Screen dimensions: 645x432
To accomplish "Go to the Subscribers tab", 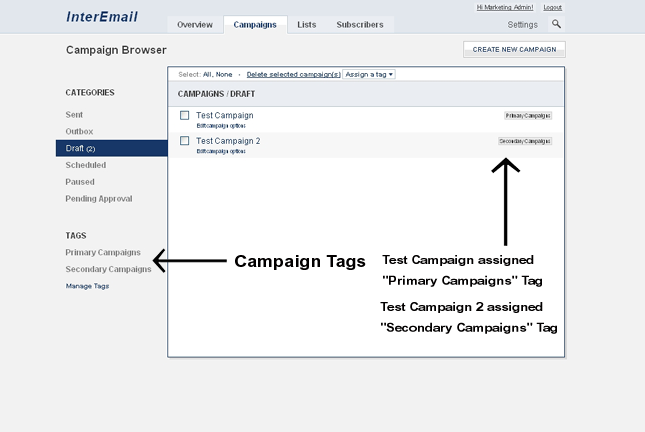I will tap(360, 24).
